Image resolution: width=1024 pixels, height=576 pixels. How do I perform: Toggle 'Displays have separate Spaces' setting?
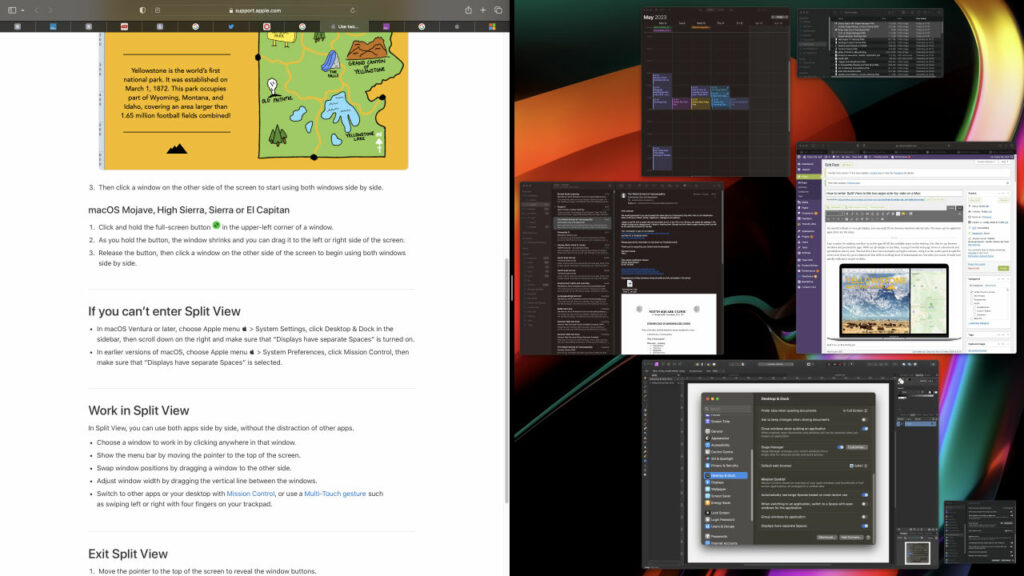coord(864,526)
